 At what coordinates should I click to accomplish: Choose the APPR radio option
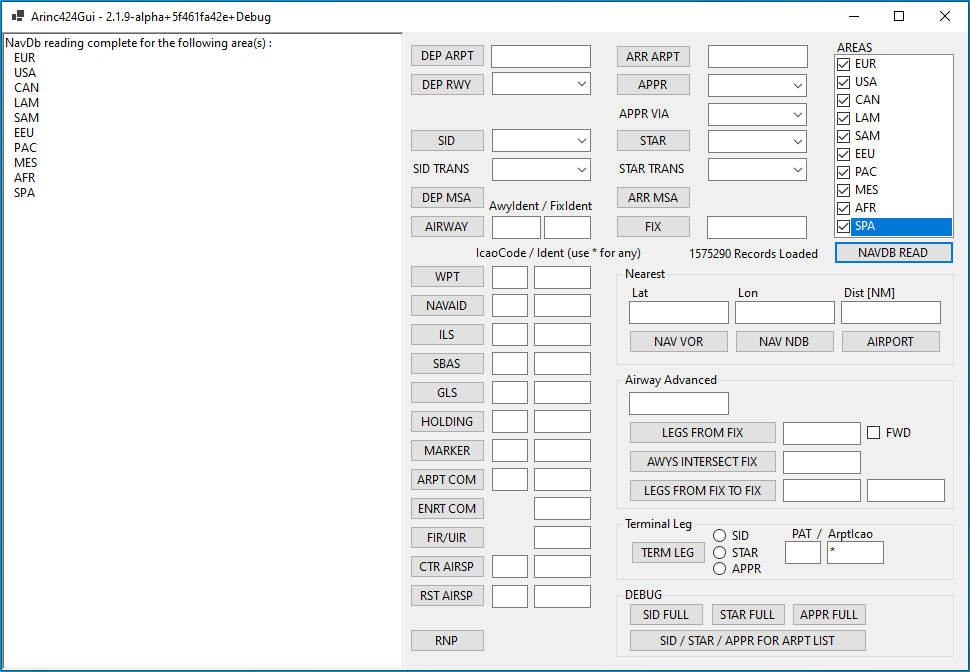click(x=719, y=568)
